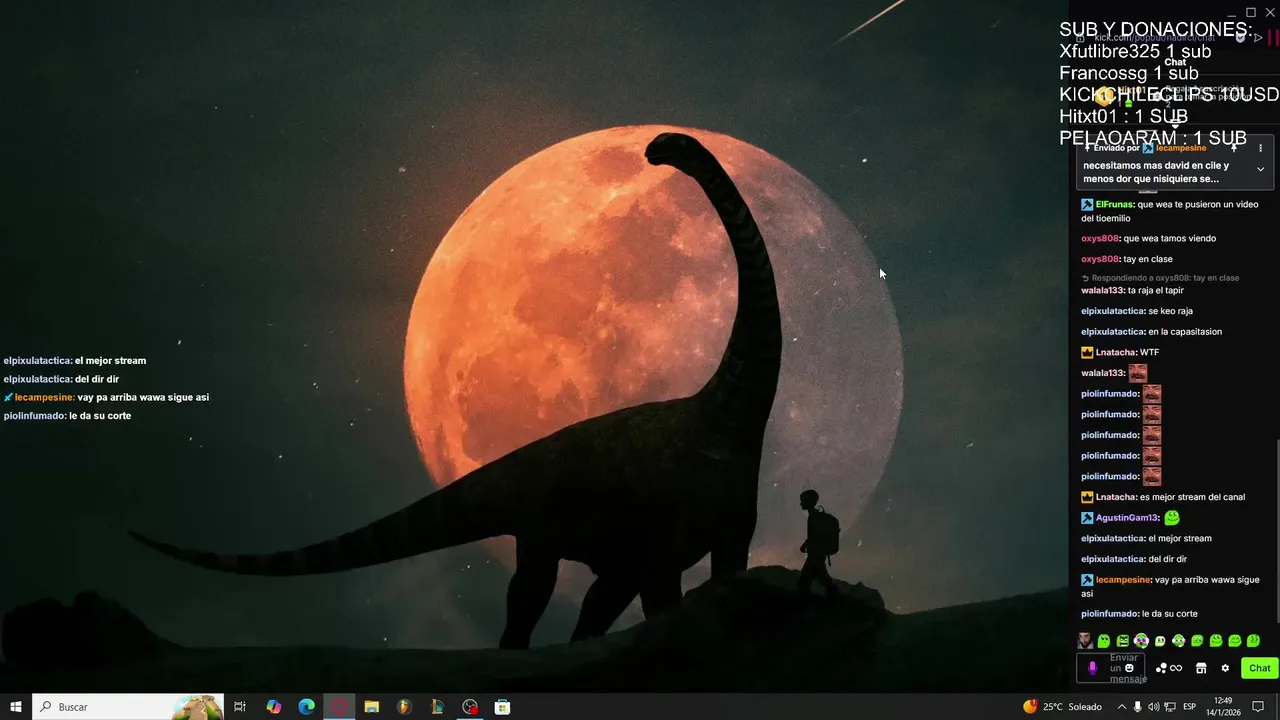Open the volume control in system tray
The image size is (1280, 720).
point(1154,707)
